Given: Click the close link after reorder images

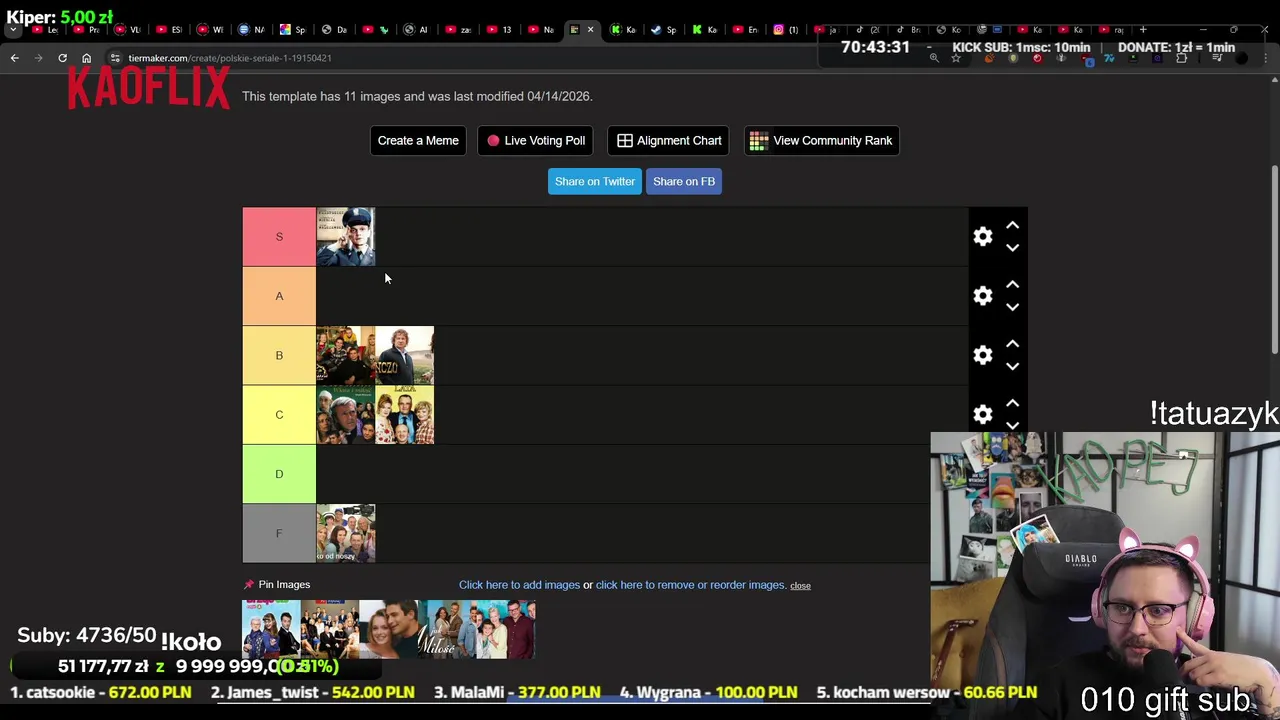Looking at the screenshot, I should [x=800, y=585].
